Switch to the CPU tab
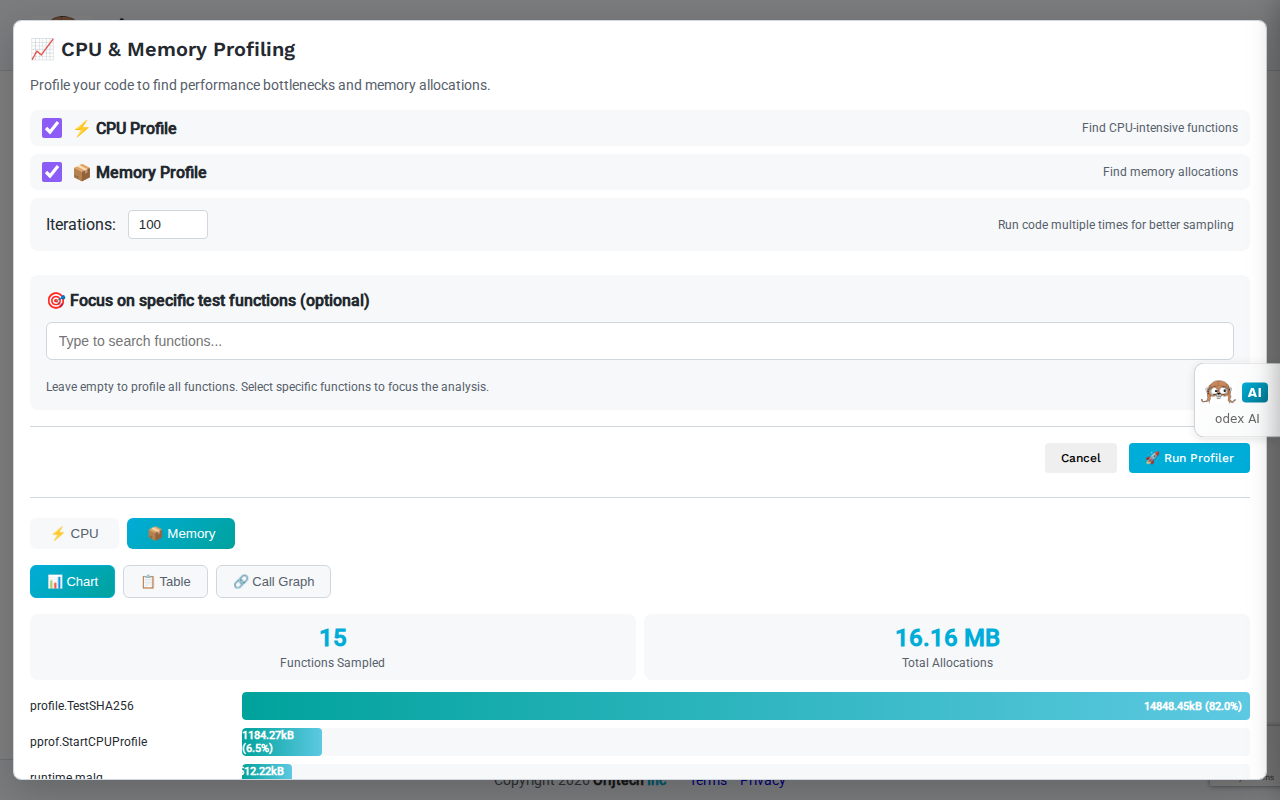Image resolution: width=1280 pixels, height=800 pixels. point(74,533)
